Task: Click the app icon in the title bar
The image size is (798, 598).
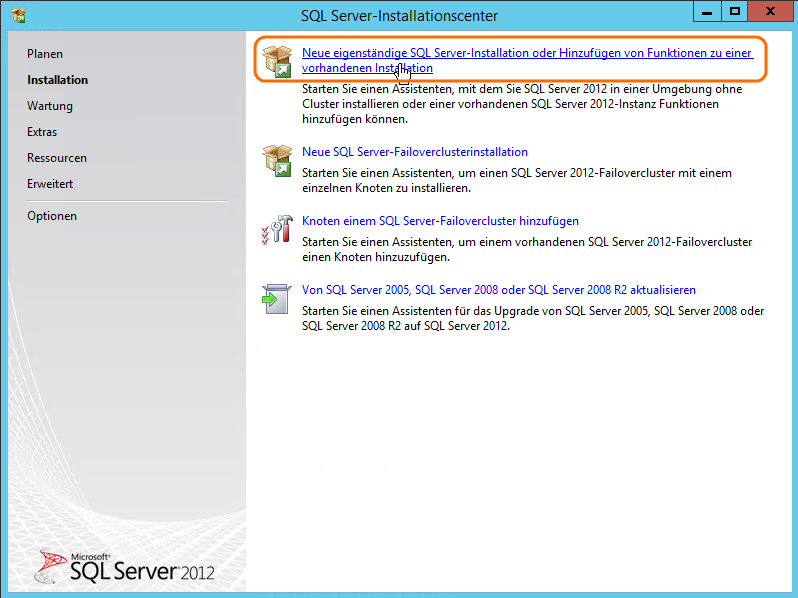Action: (x=18, y=15)
